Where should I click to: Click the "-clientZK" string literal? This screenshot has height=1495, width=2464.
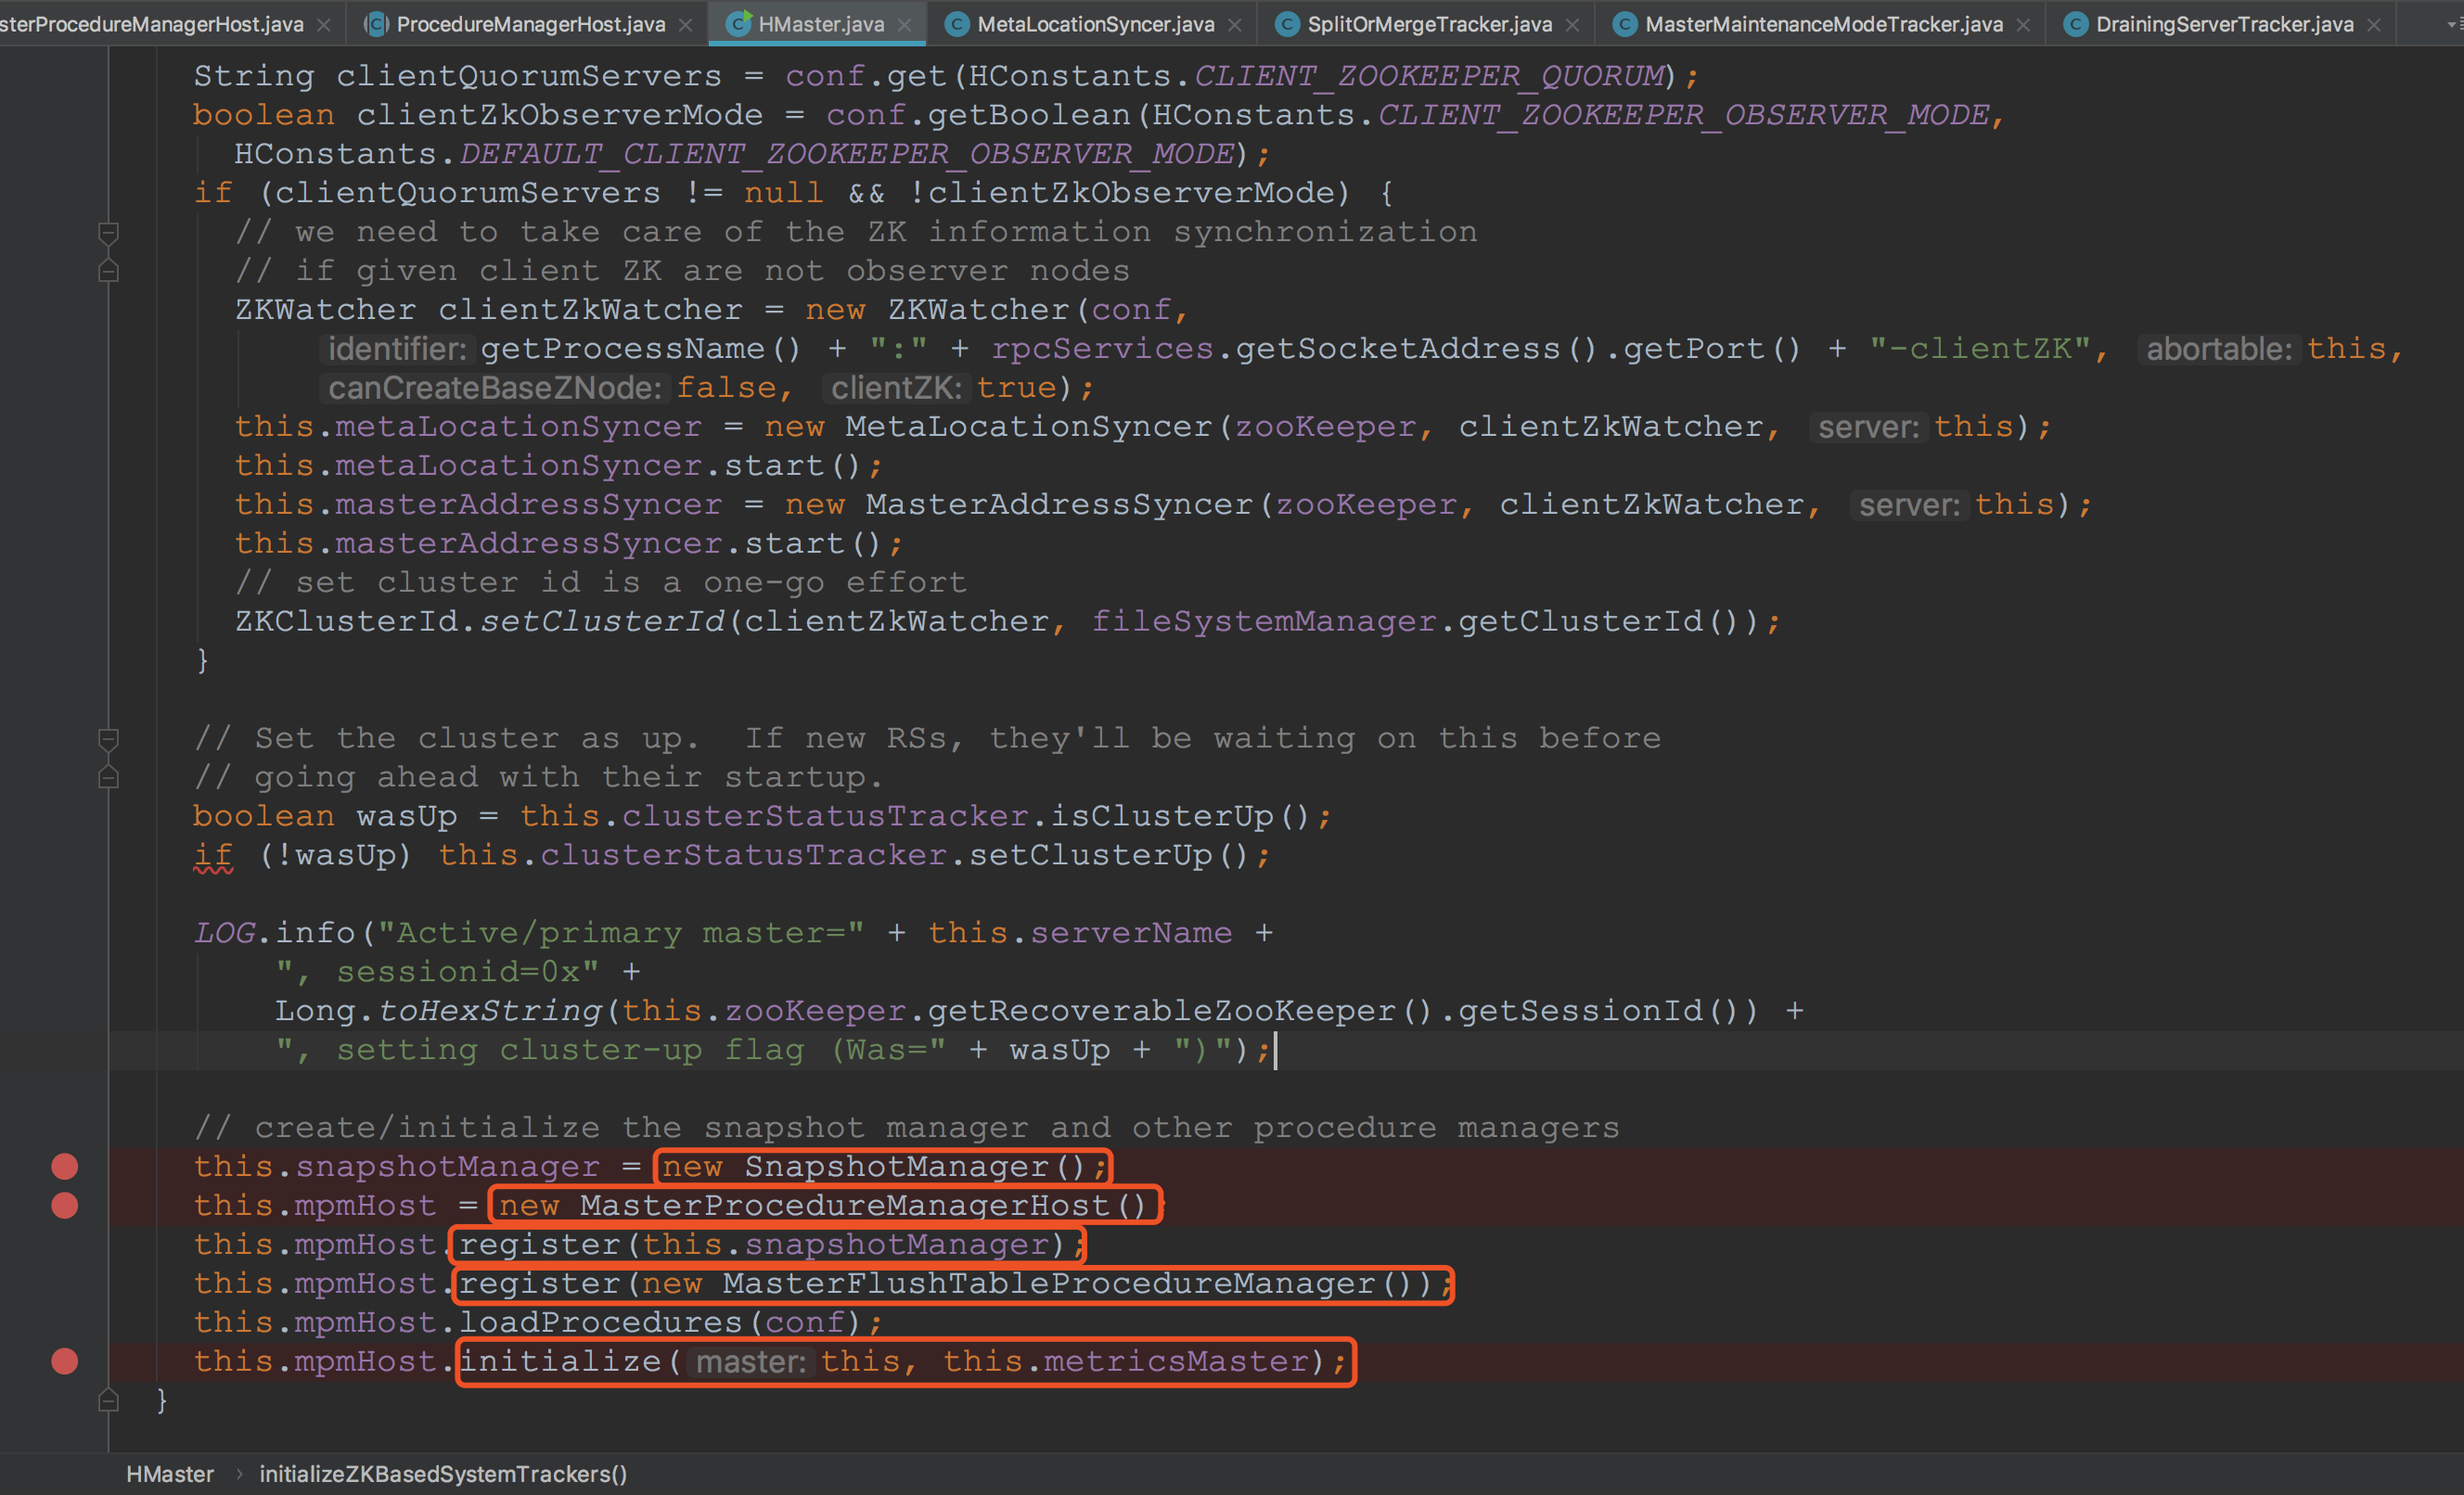coord(1979,349)
